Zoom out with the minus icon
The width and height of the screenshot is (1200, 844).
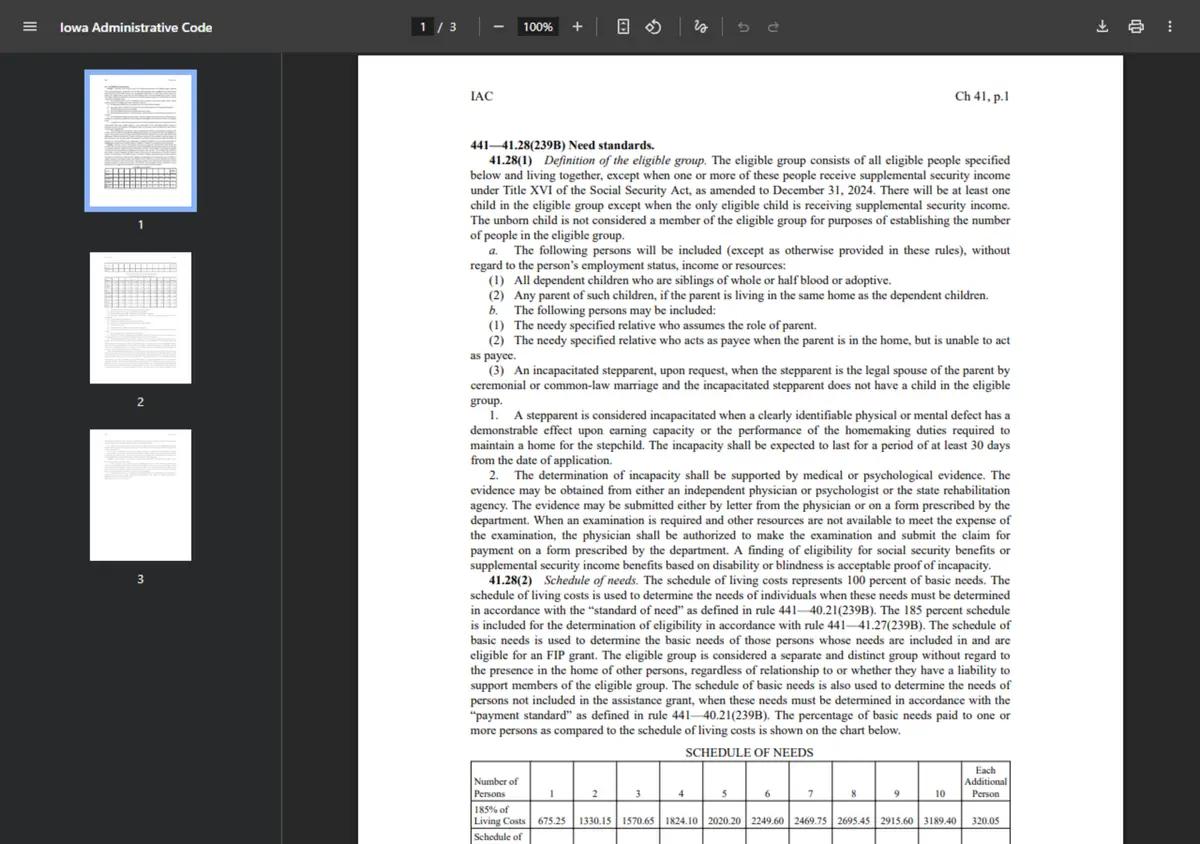tap(498, 27)
